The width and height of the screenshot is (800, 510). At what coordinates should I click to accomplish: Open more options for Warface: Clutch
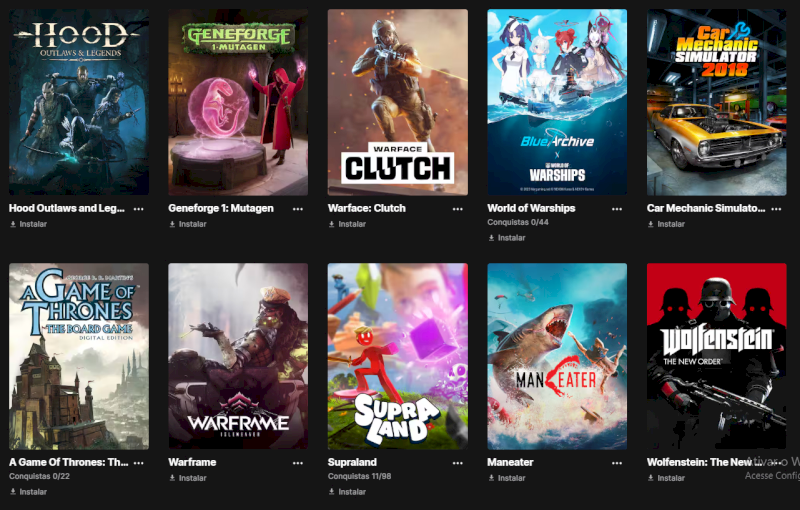pyautogui.click(x=458, y=209)
